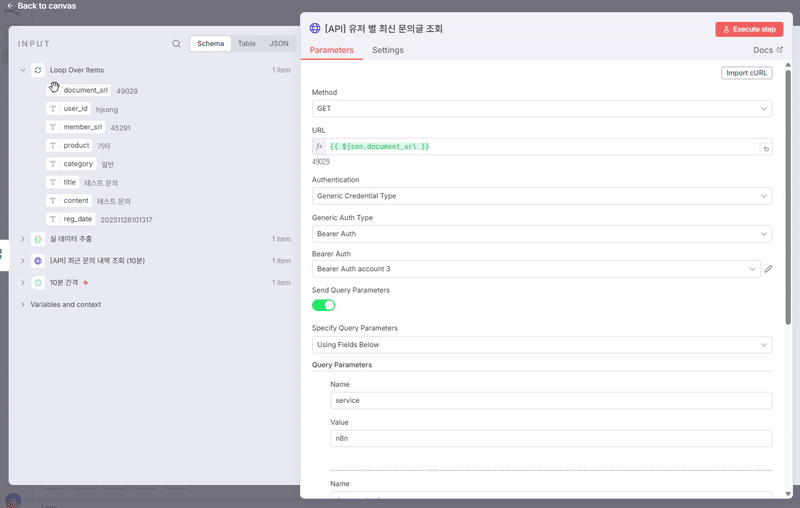Collapse the Loop Over Items tree
The height and width of the screenshot is (508, 800).
[x=23, y=70]
